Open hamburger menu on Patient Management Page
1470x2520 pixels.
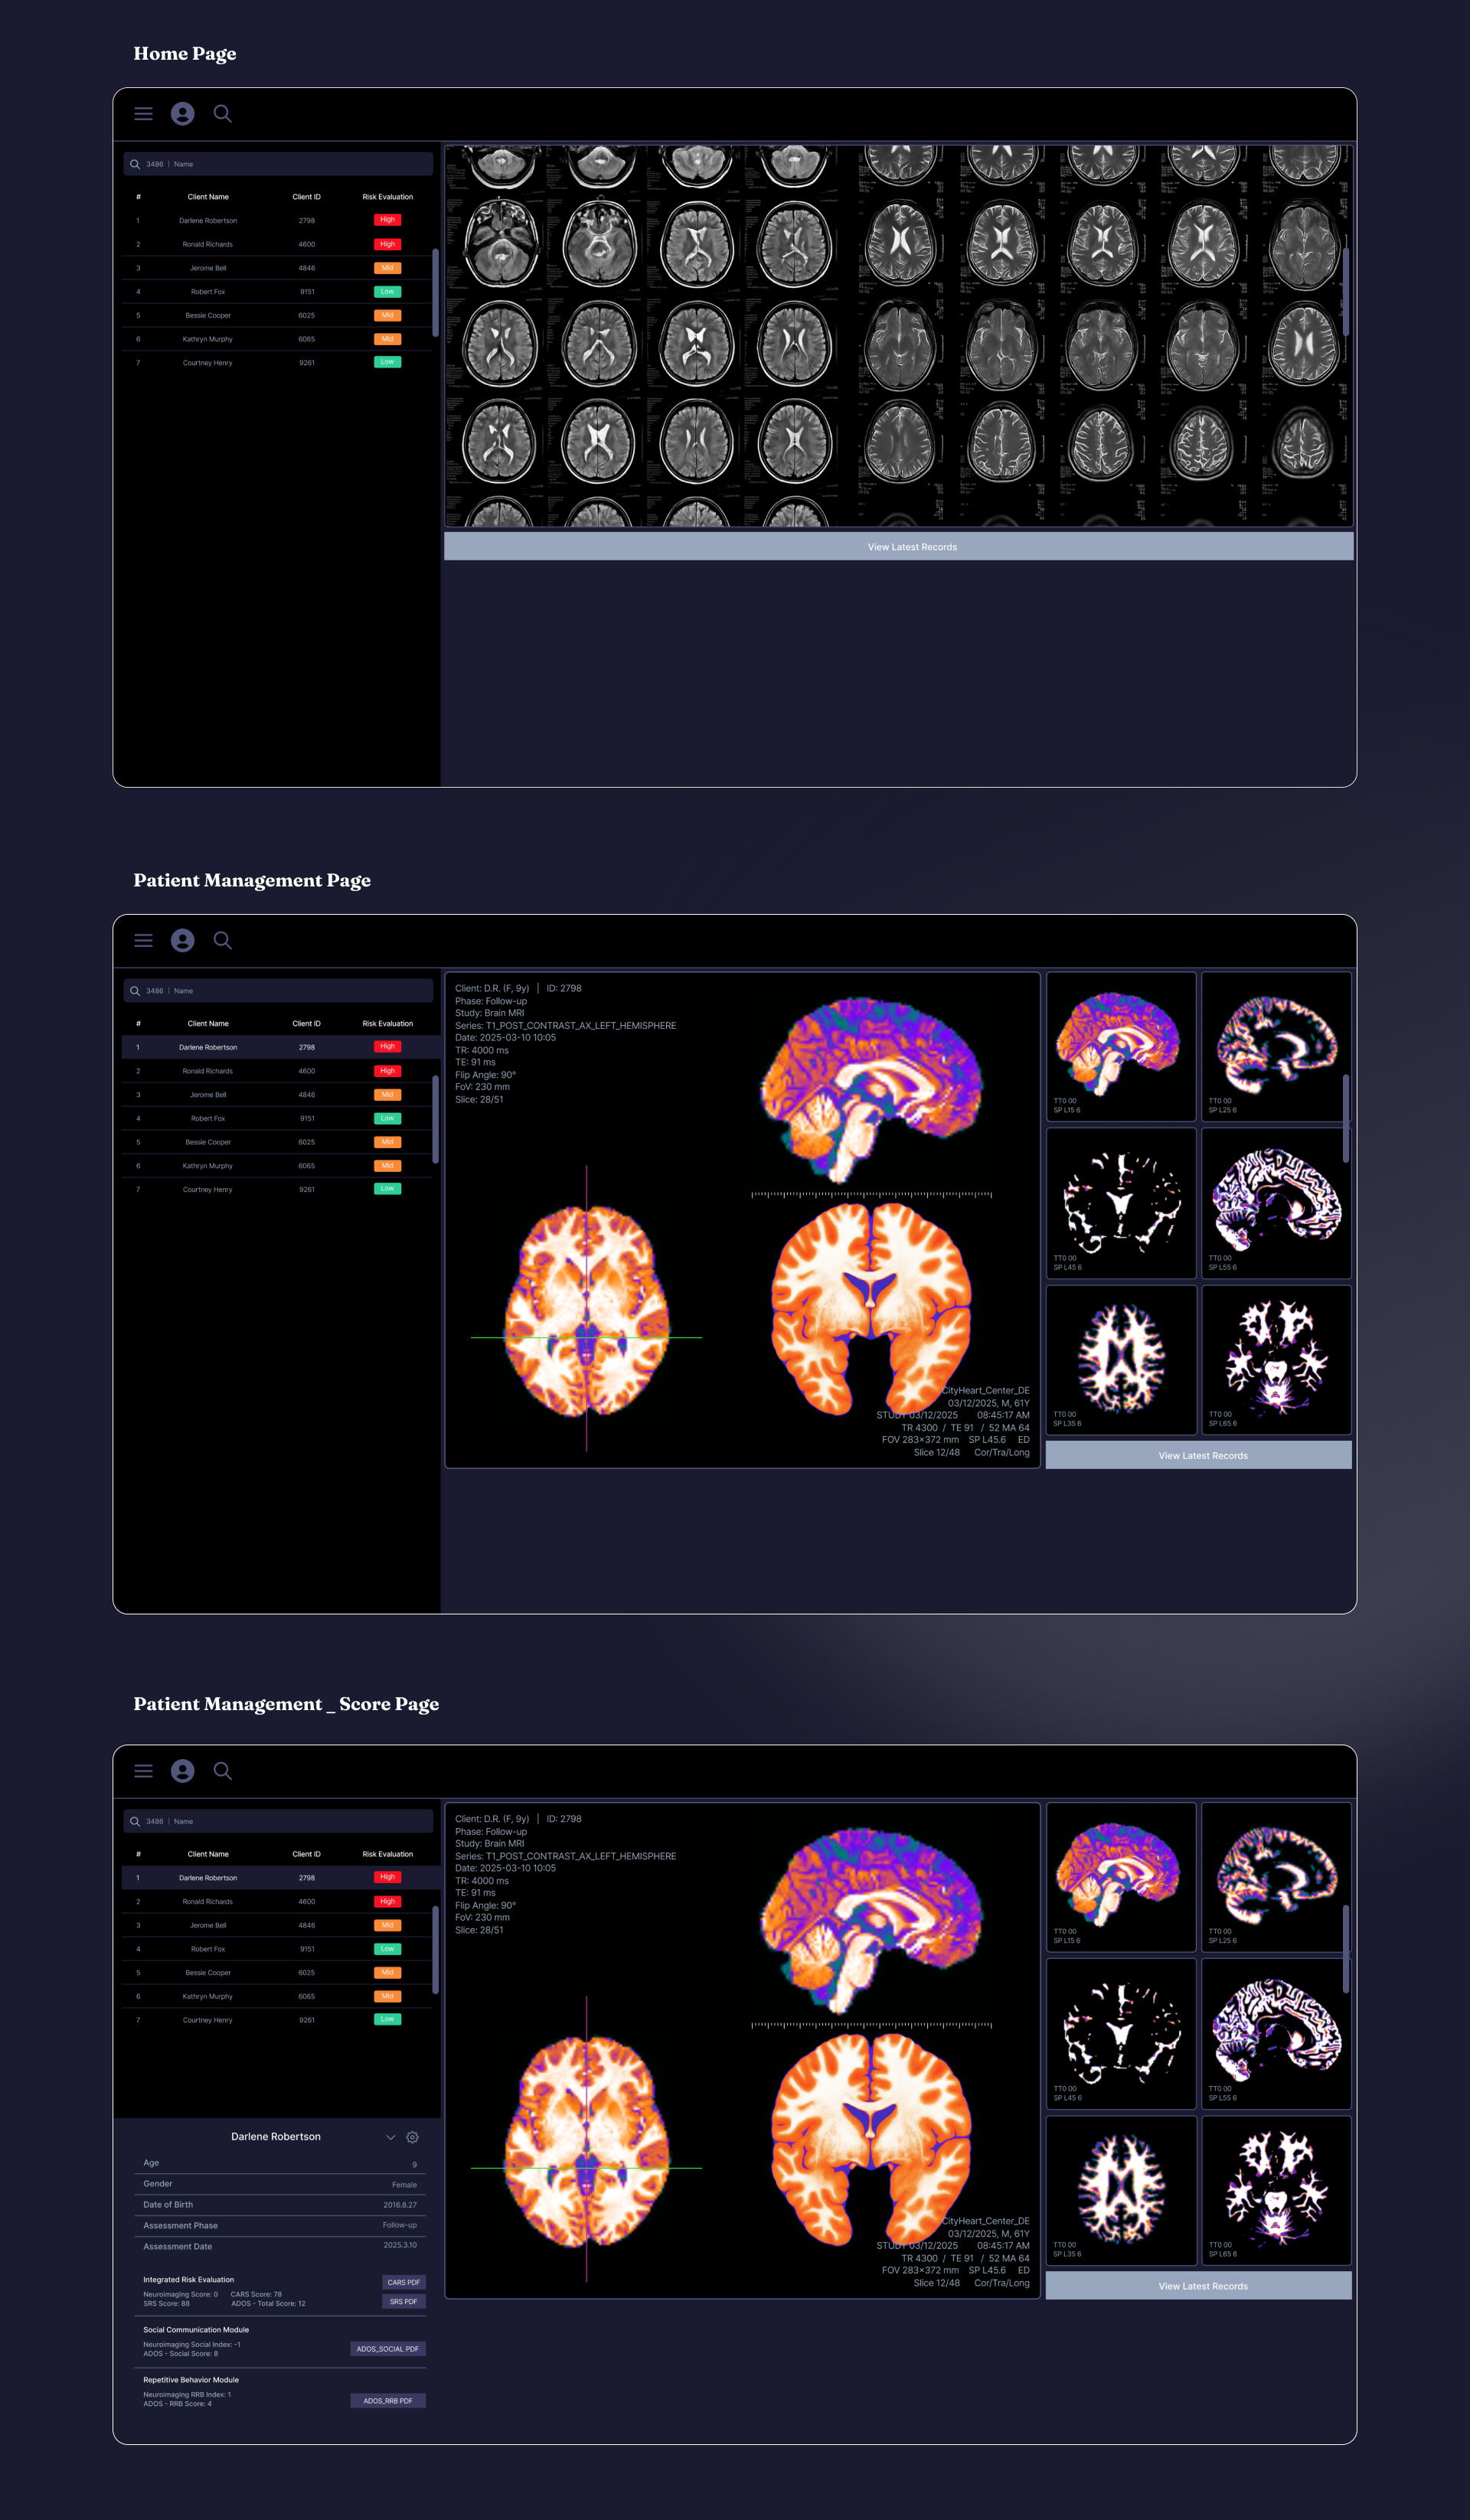click(x=143, y=940)
